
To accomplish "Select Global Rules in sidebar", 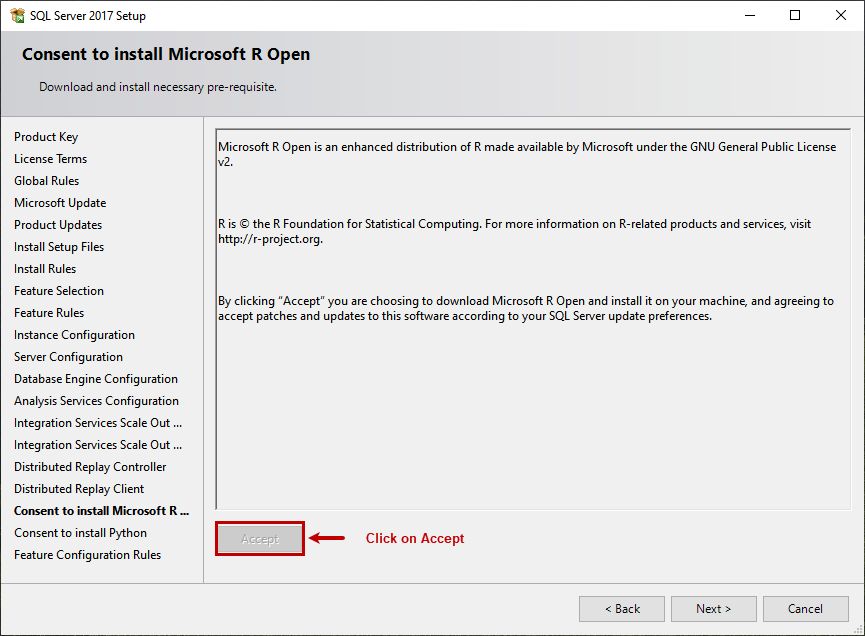I will 46,181.
